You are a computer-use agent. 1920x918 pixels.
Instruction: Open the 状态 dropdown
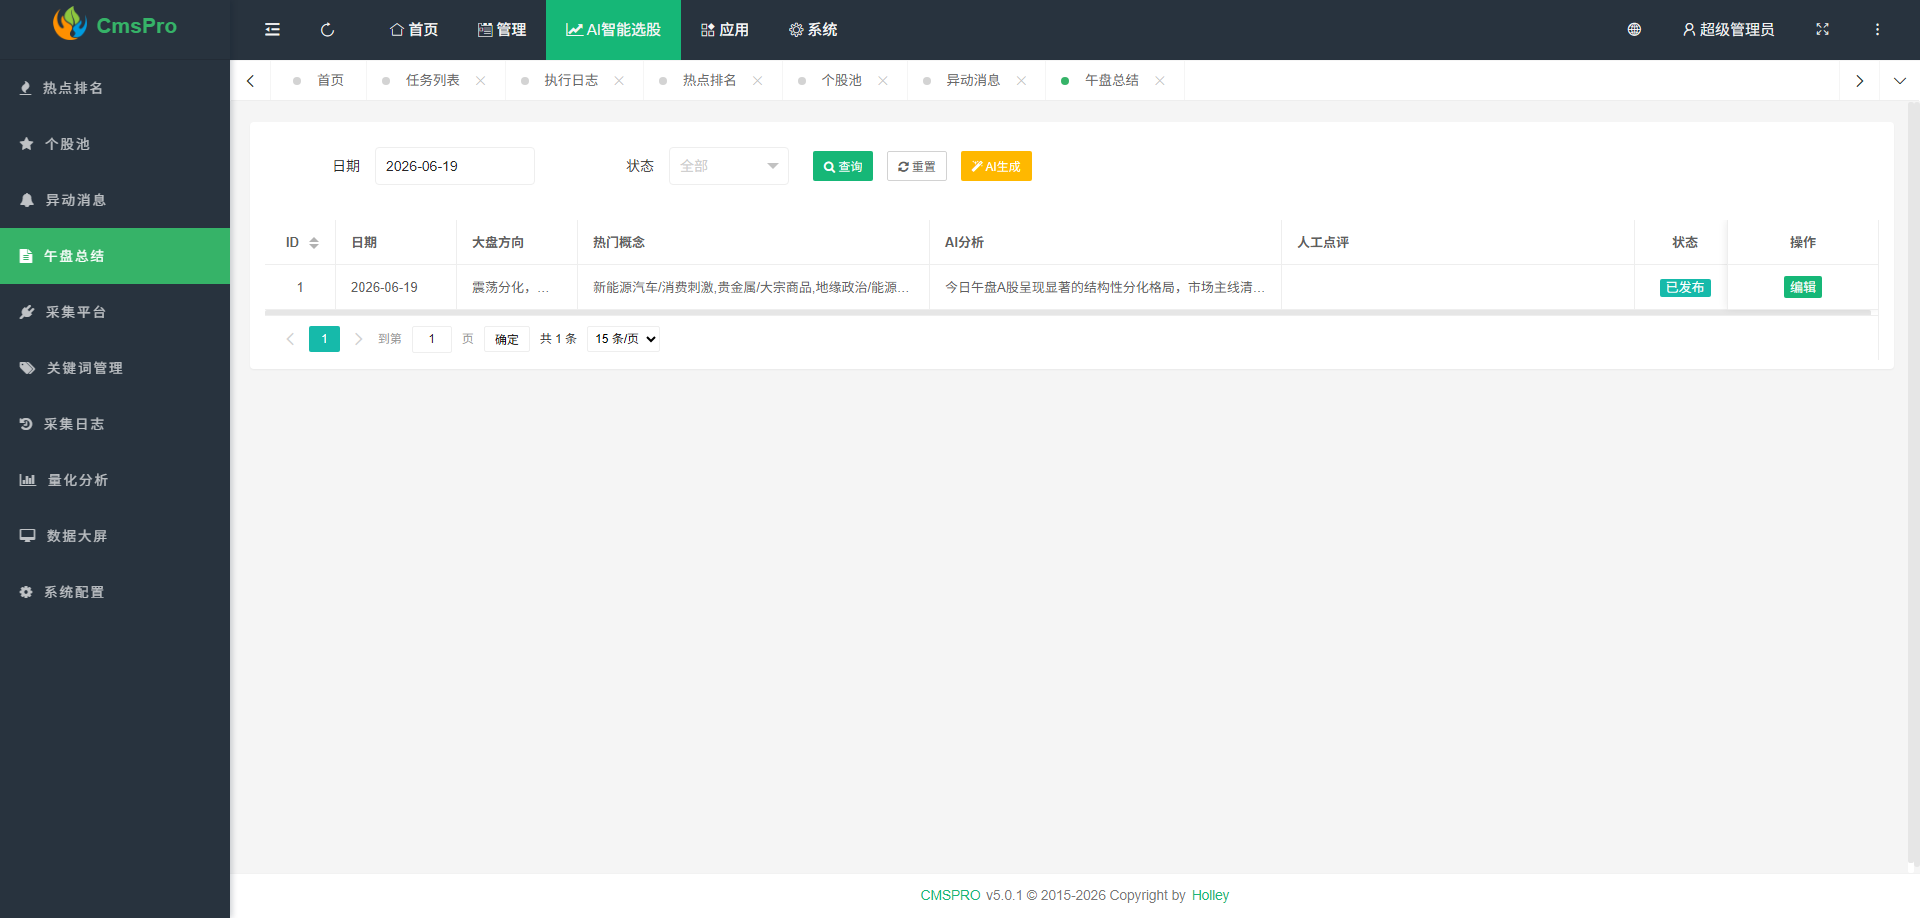729,166
